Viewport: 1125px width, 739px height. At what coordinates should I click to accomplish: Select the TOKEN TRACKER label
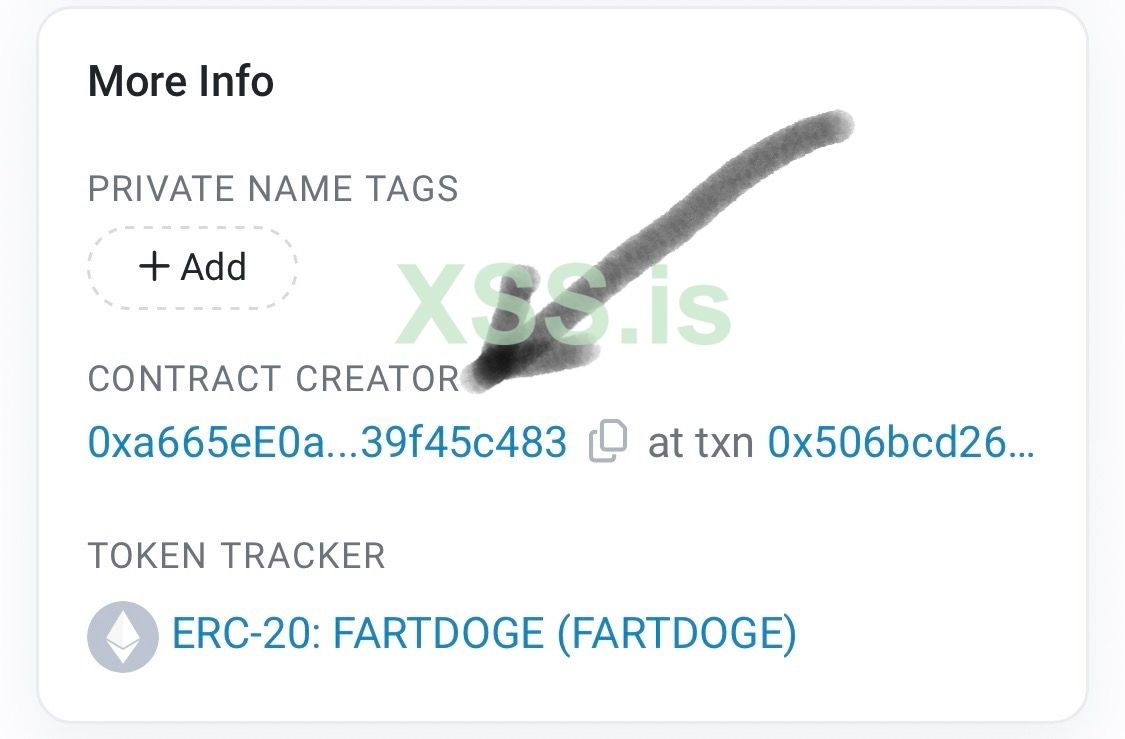(x=236, y=556)
